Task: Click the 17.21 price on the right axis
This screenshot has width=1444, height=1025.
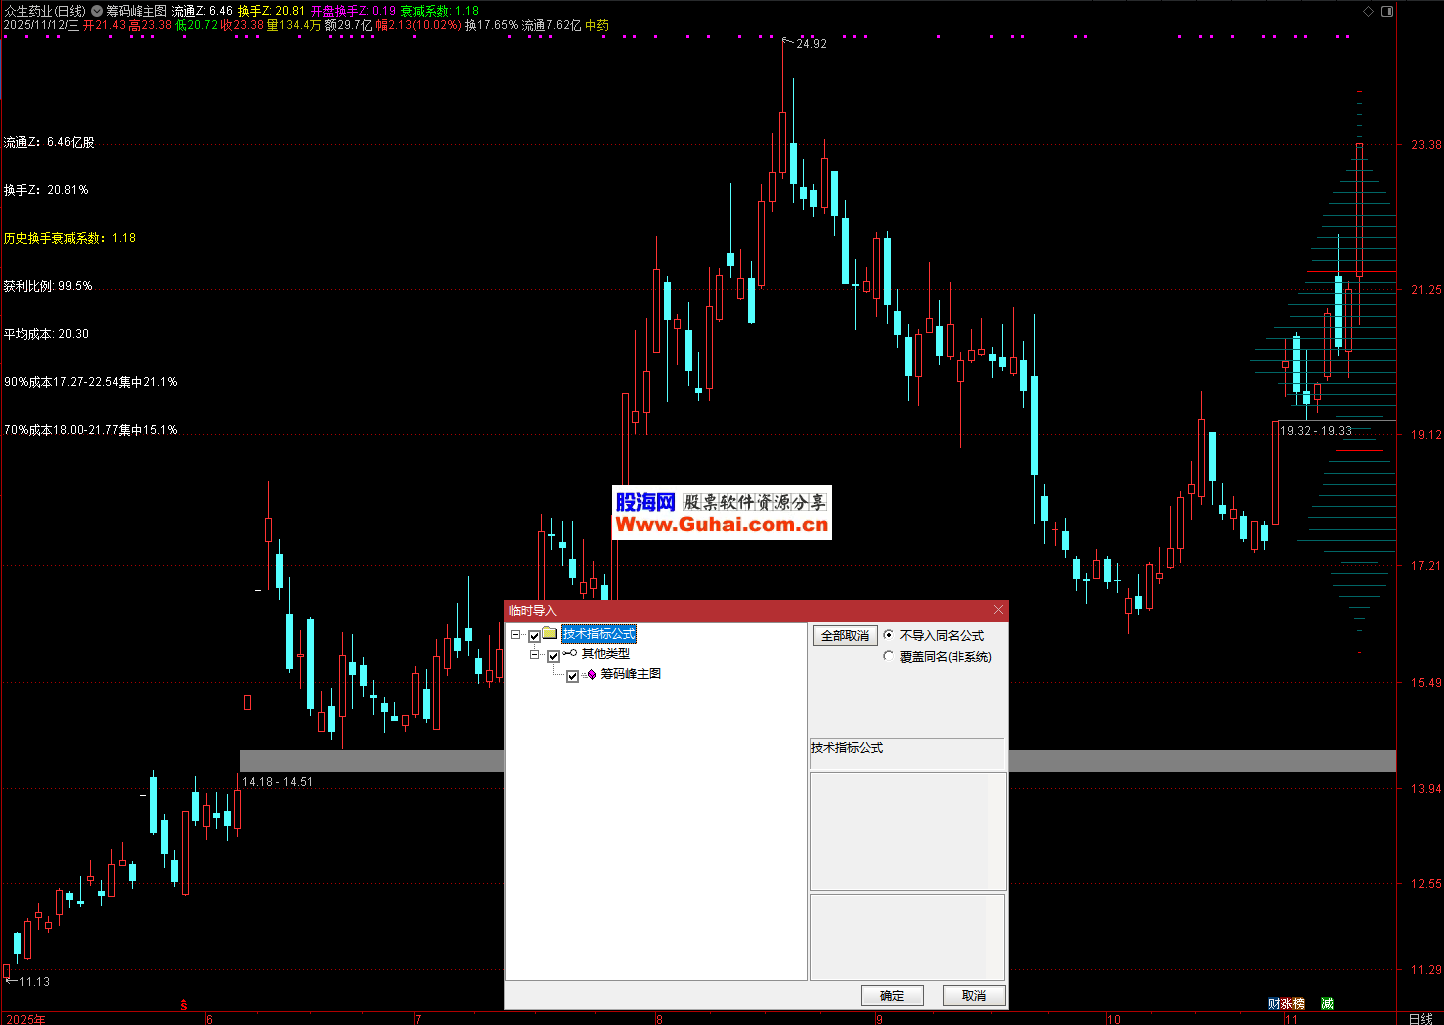Action: pos(1426,566)
